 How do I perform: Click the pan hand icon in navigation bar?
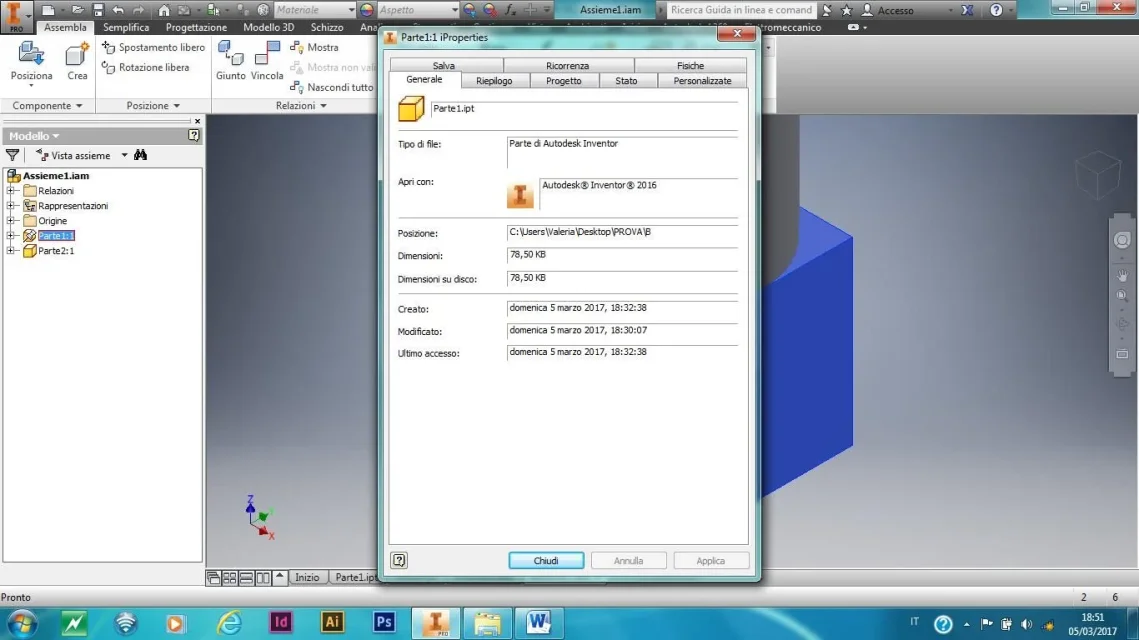coord(1122,275)
